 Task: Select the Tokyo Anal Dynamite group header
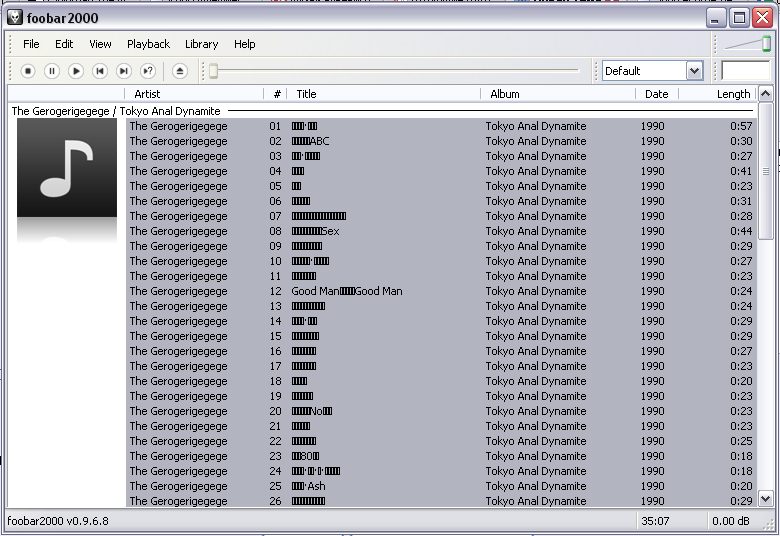point(116,111)
